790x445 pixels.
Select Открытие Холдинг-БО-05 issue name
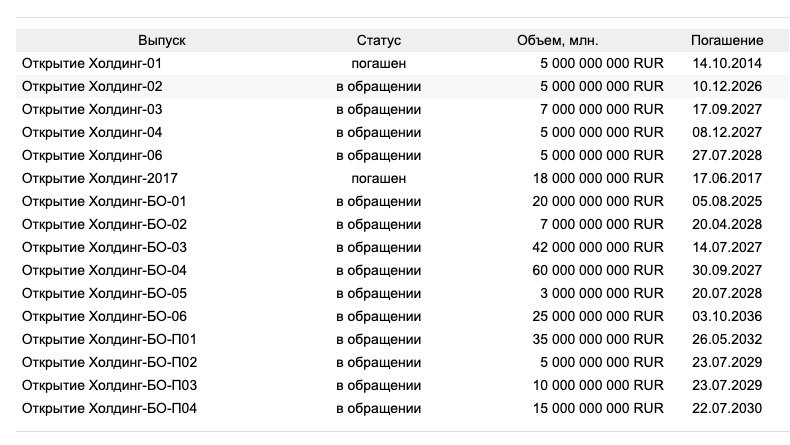pos(104,293)
